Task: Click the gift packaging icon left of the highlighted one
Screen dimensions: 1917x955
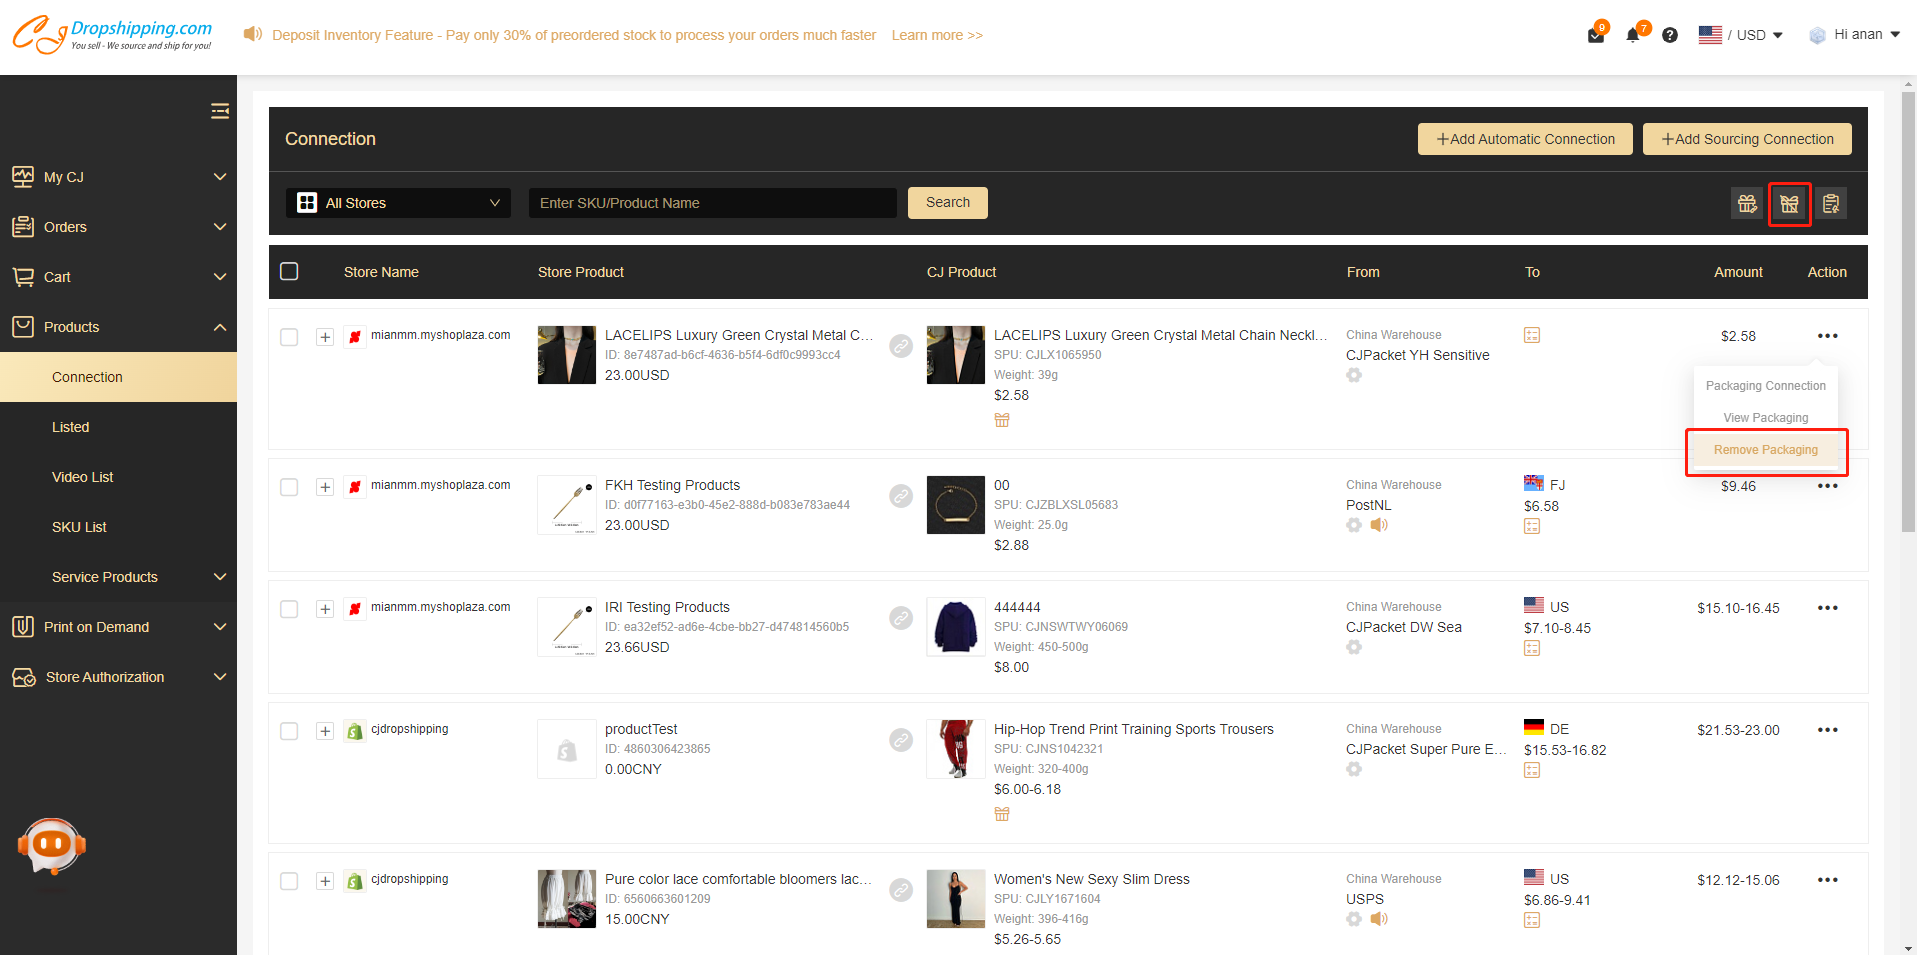Action: tap(1747, 204)
